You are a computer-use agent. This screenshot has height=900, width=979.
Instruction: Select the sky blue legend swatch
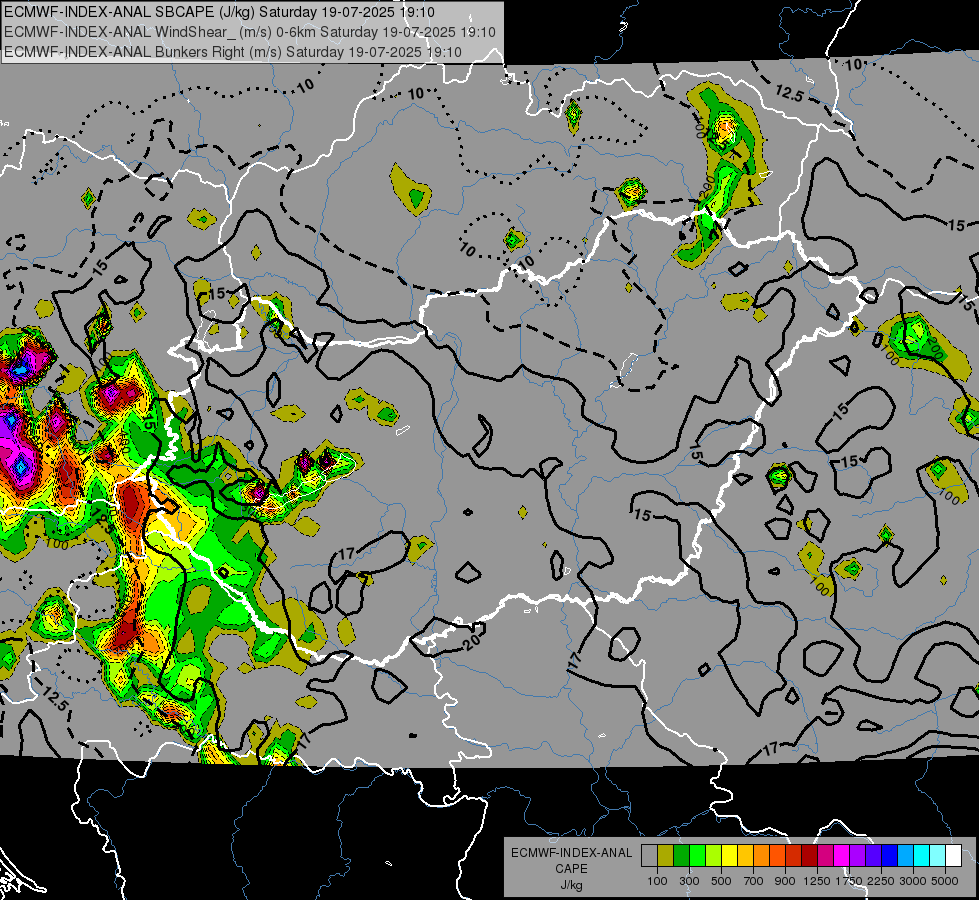906,856
